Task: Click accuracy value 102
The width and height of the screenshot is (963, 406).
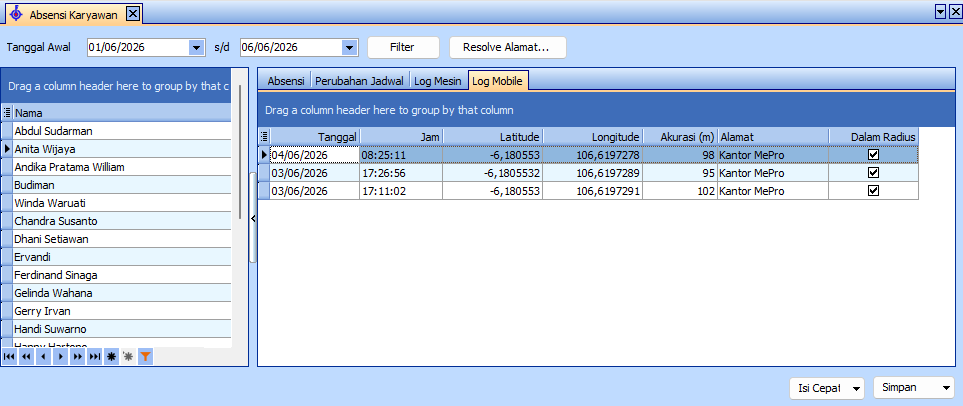Action: click(680, 191)
